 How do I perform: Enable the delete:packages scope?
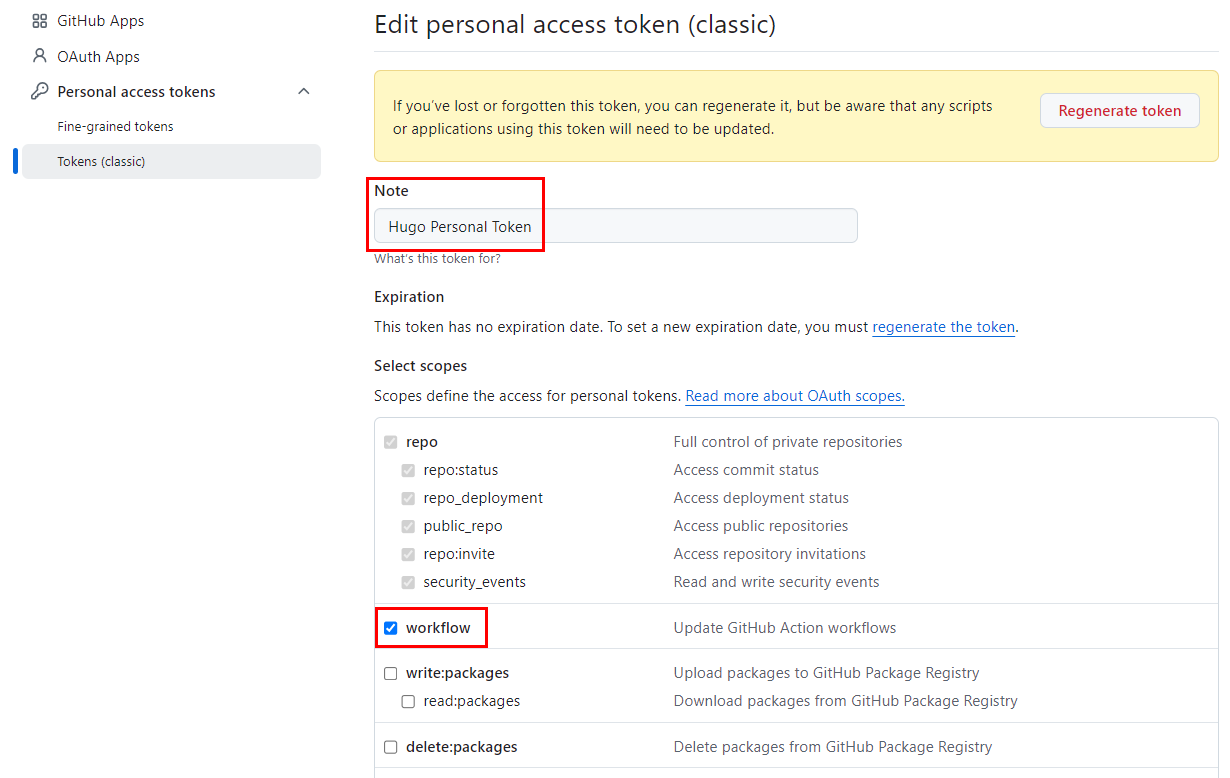pos(390,747)
